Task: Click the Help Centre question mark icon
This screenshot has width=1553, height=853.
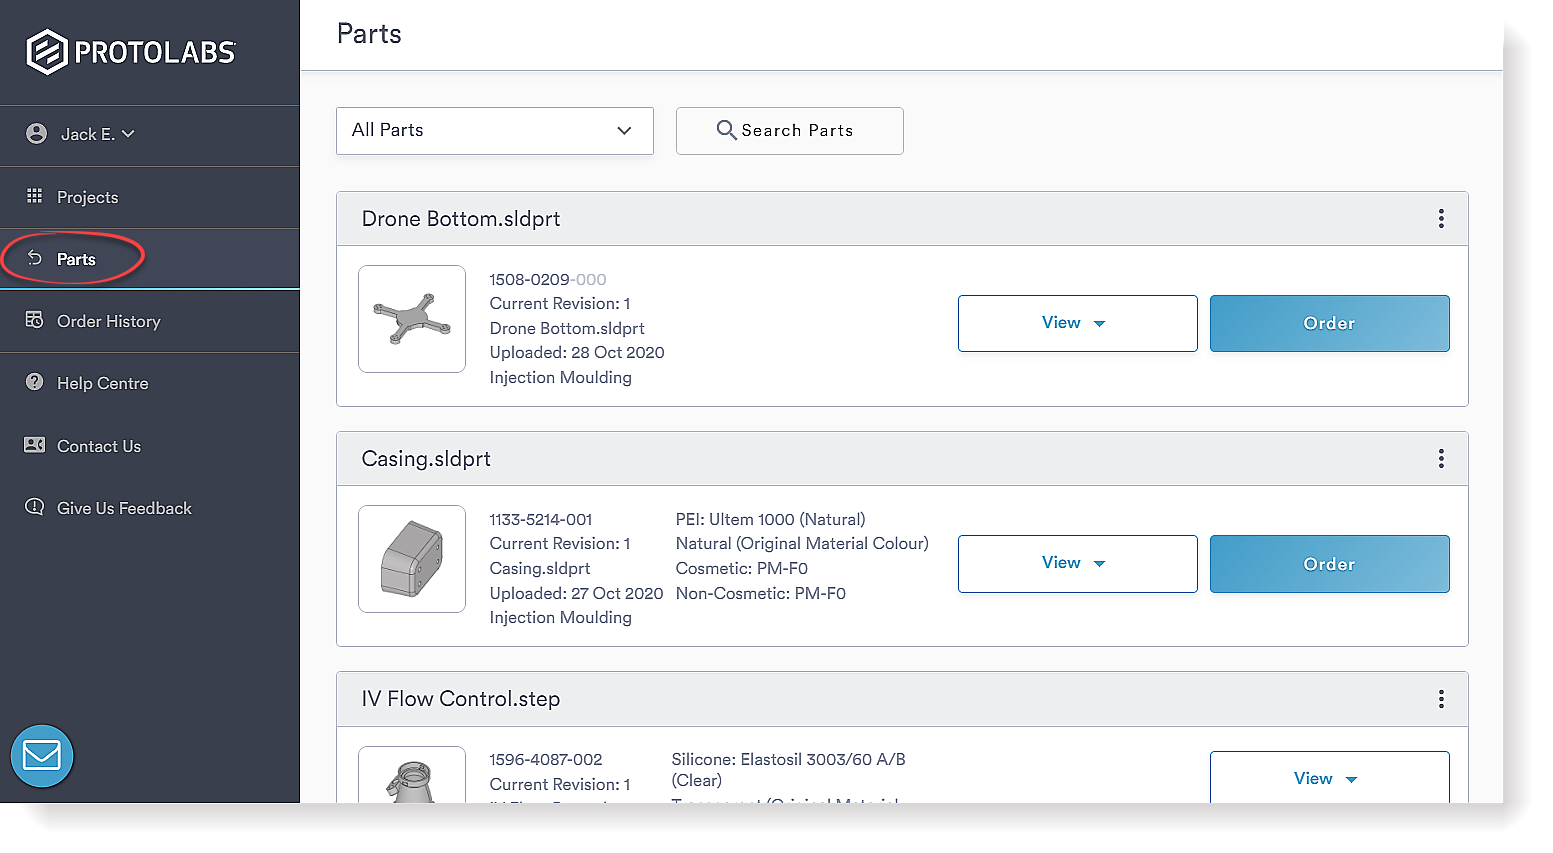Action: pos(34,382)
